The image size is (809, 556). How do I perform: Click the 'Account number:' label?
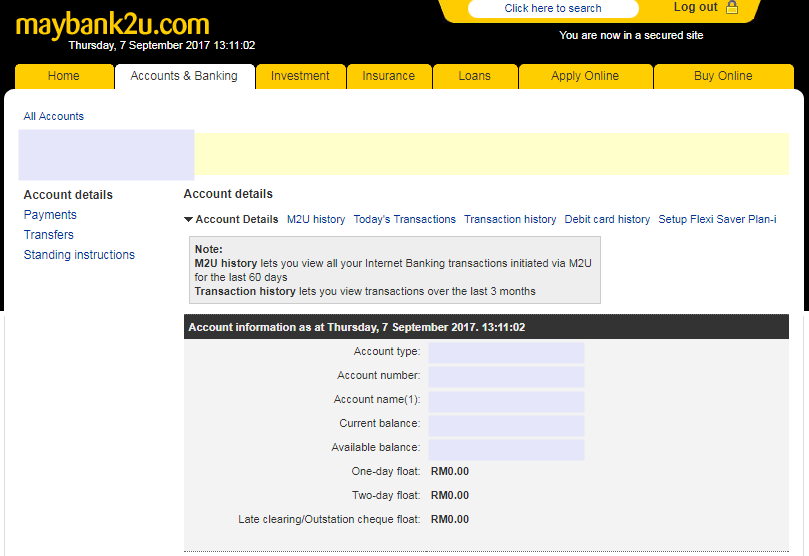click(379, 375)
